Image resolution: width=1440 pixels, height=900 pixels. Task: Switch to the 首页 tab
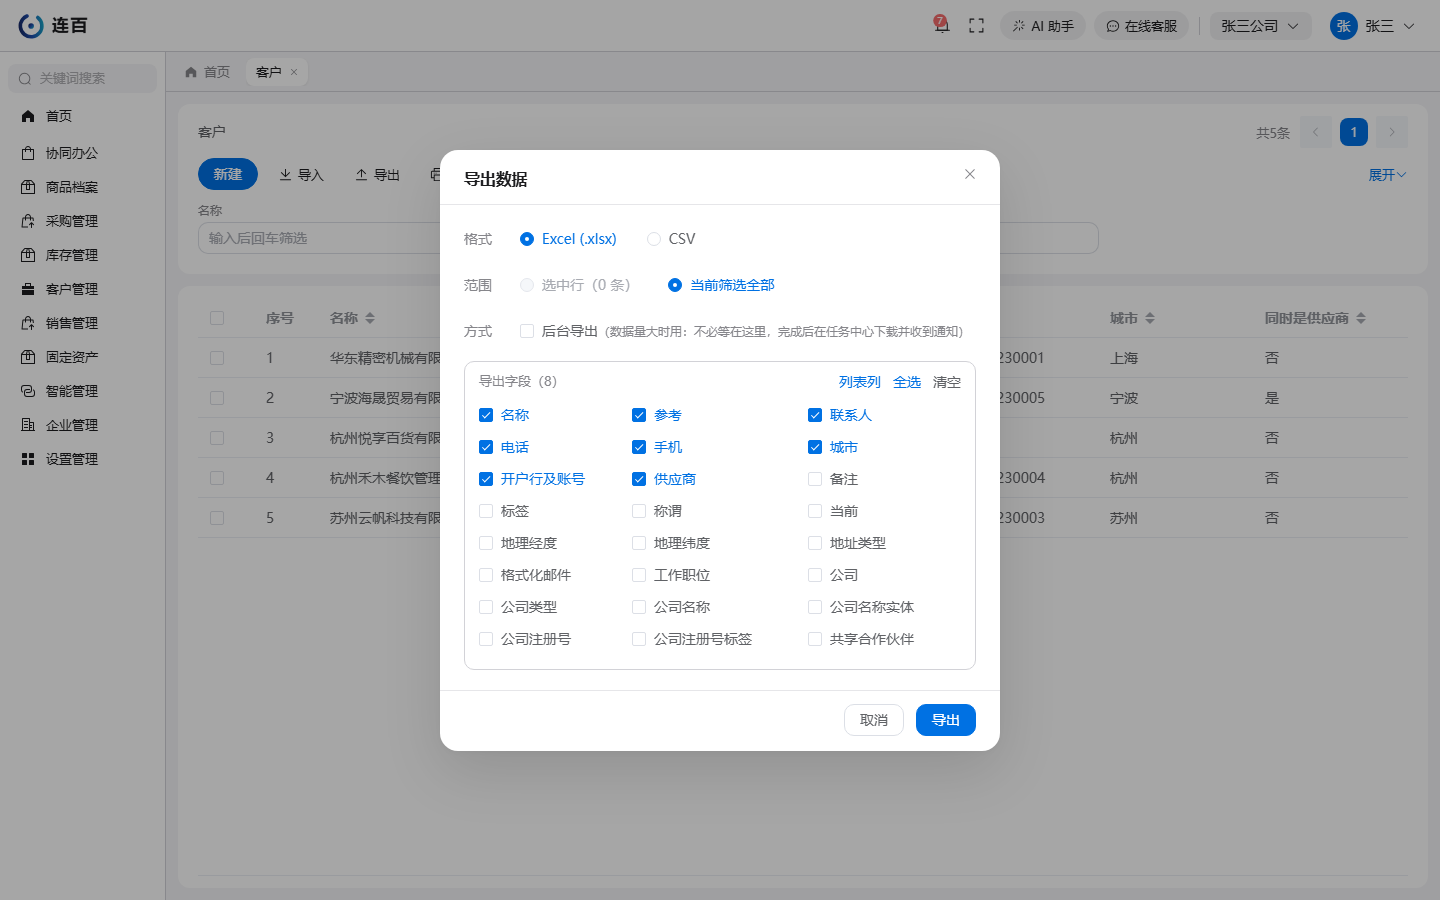pos(208,72)
